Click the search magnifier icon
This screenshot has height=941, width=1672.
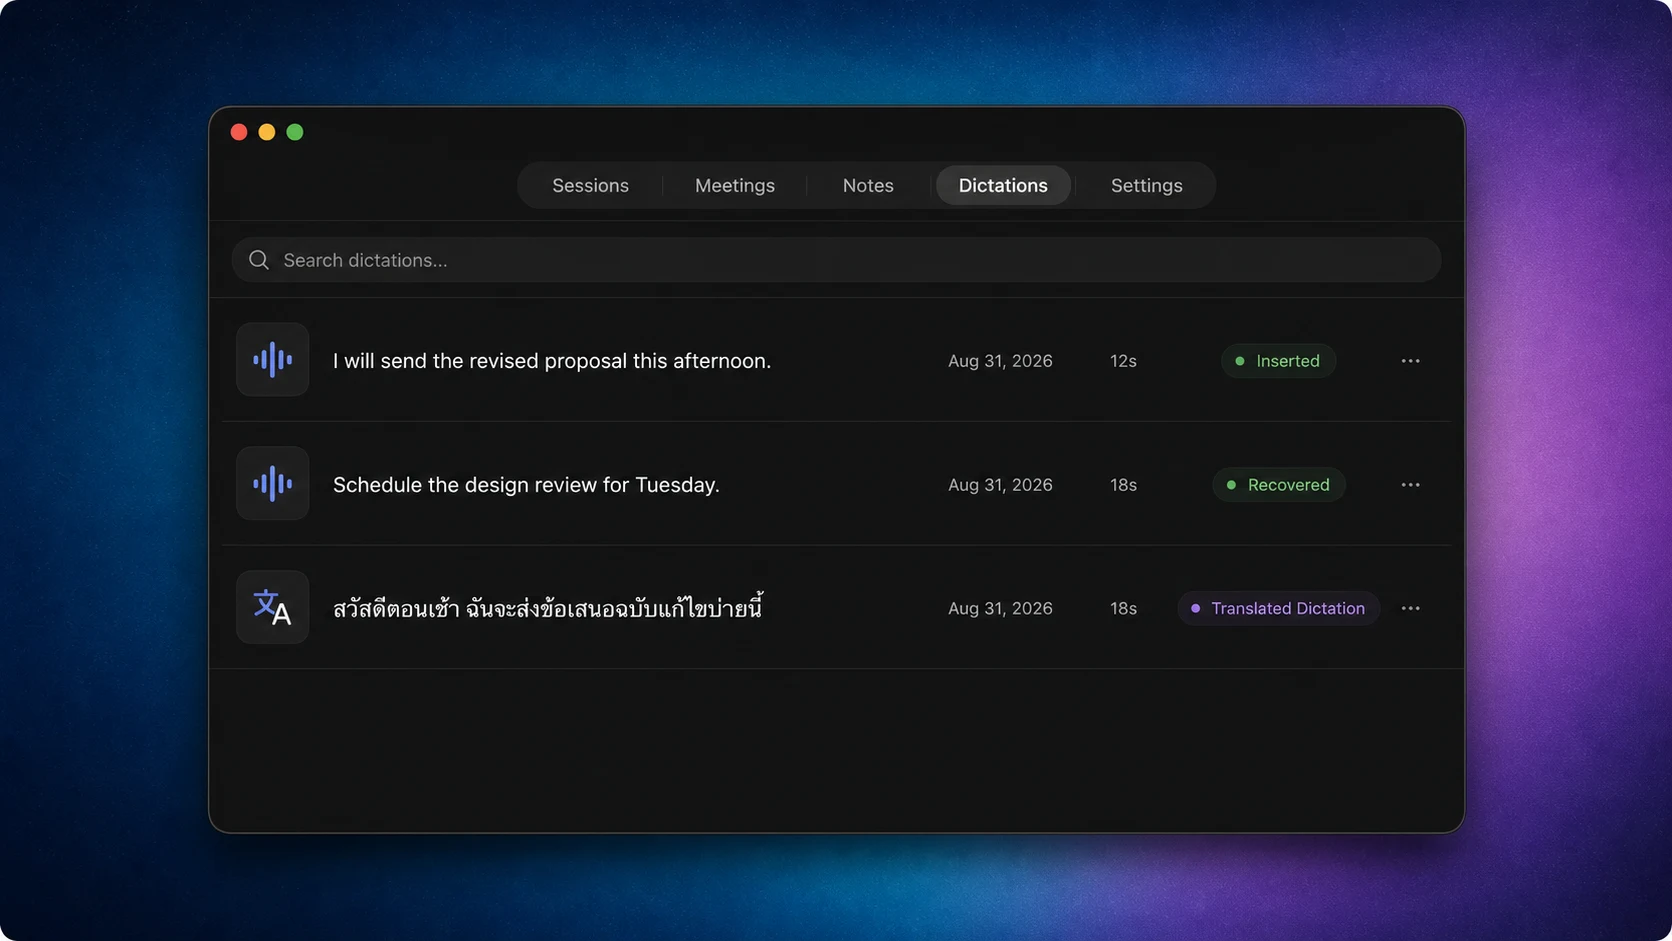[x=259, y=260]
